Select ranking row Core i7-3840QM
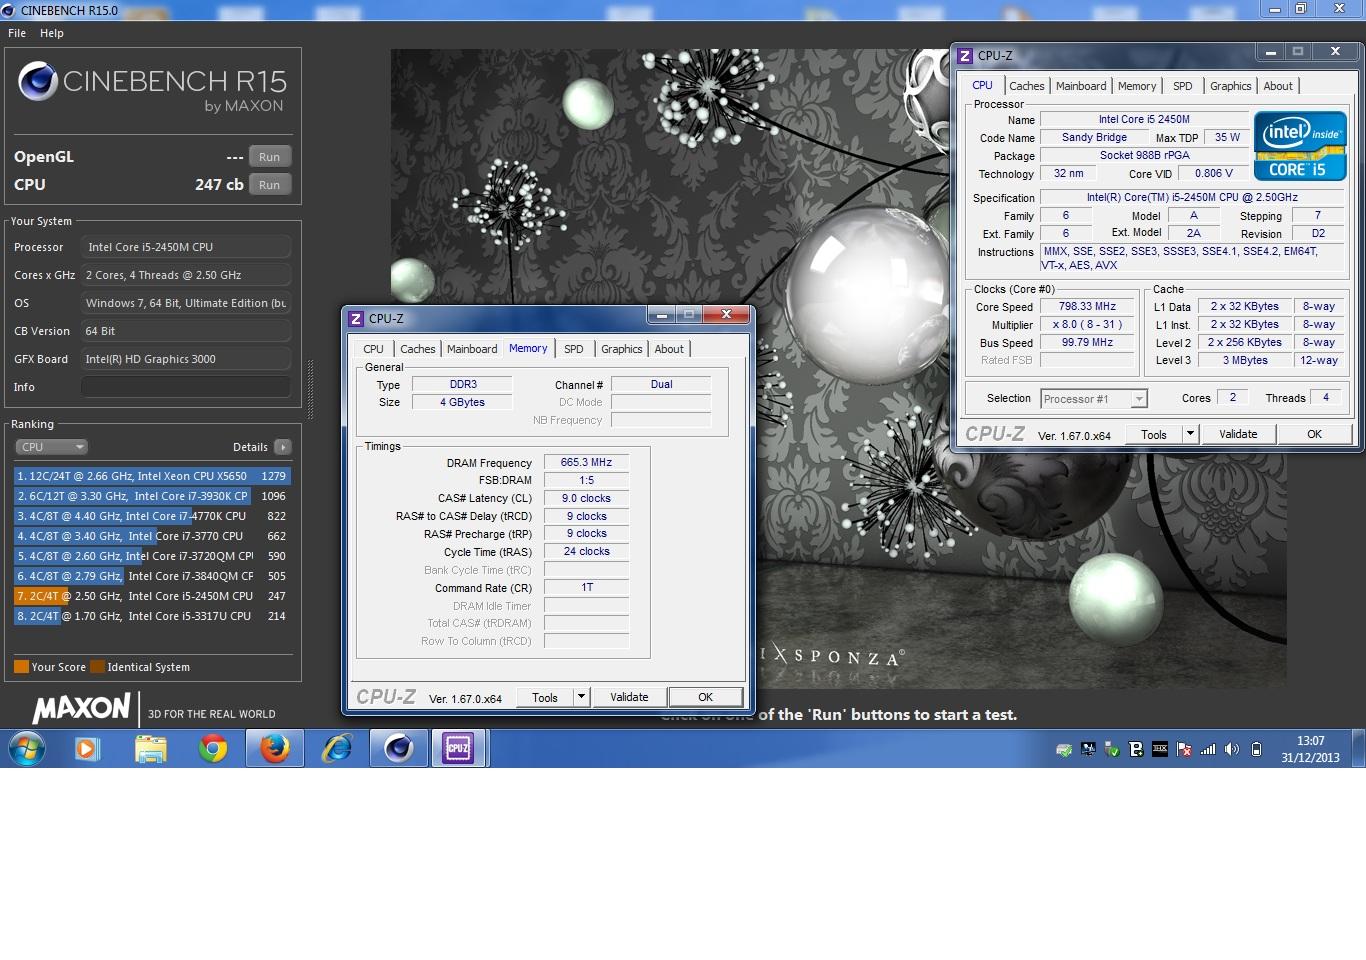This screenshot has width=1366, height=960. (x=152, y=576)
